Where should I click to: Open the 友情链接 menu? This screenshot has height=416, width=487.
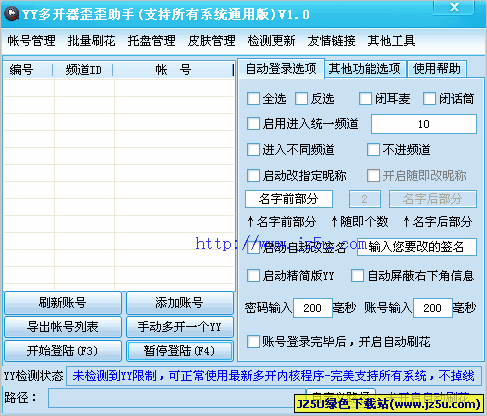pyautogui.click(x=331, y=41)
